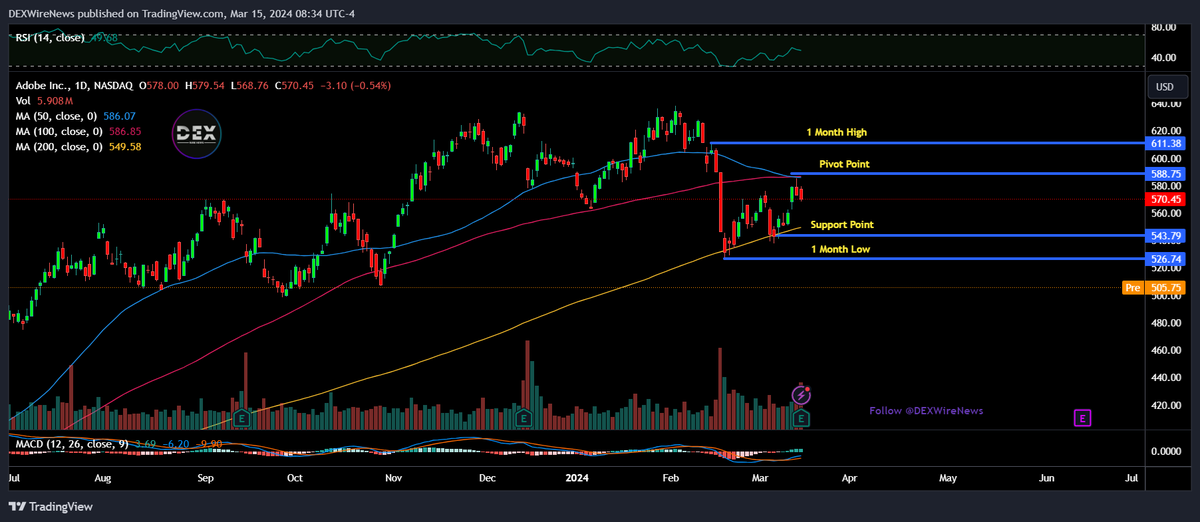Click the 526.74 price label
This screenshot has width=1200, height=522.
(x=1168, y=259)
